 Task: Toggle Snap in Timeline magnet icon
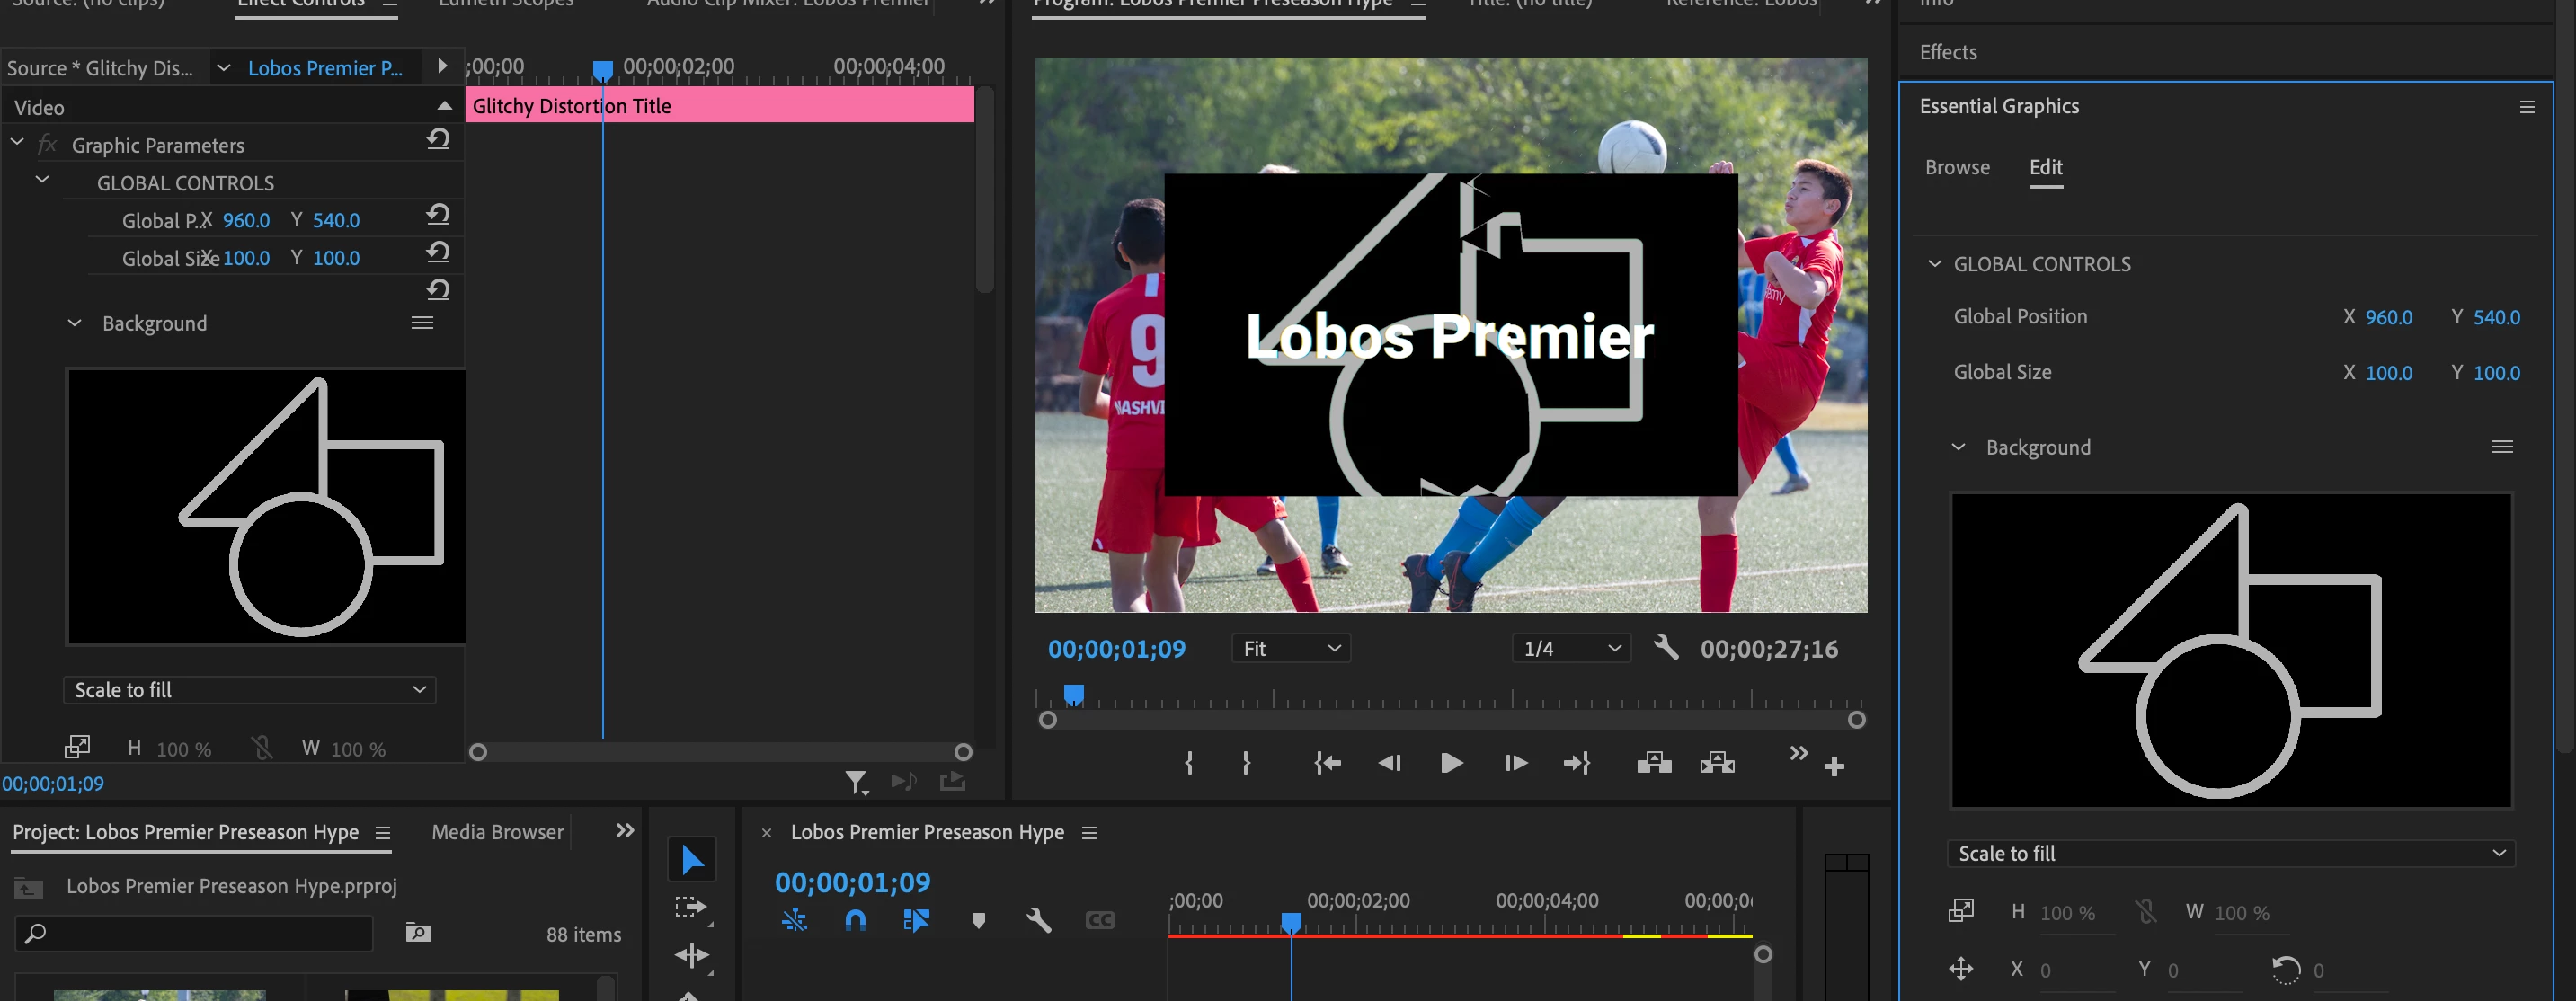click(855, 920)
